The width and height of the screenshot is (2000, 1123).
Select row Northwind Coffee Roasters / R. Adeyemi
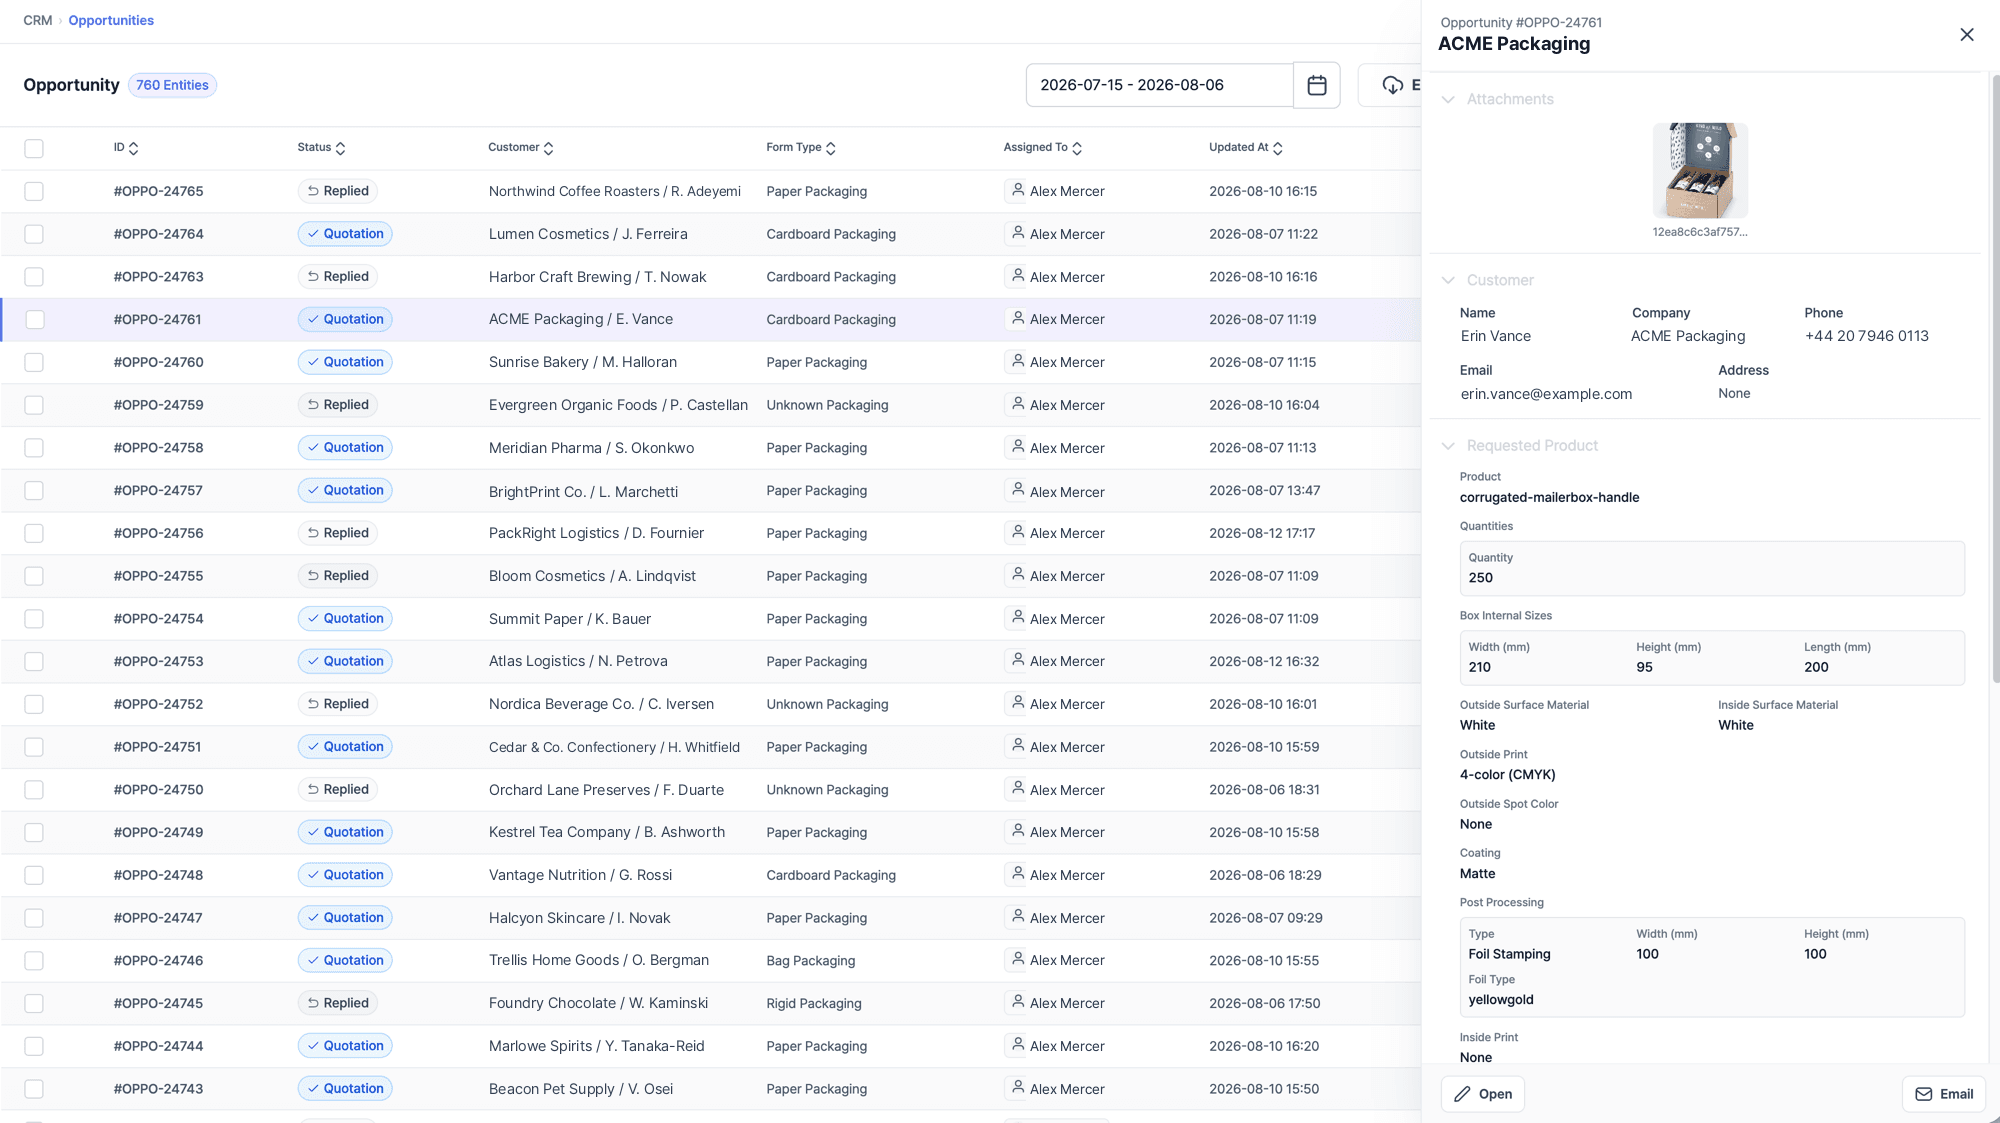(x=710, y=191)
